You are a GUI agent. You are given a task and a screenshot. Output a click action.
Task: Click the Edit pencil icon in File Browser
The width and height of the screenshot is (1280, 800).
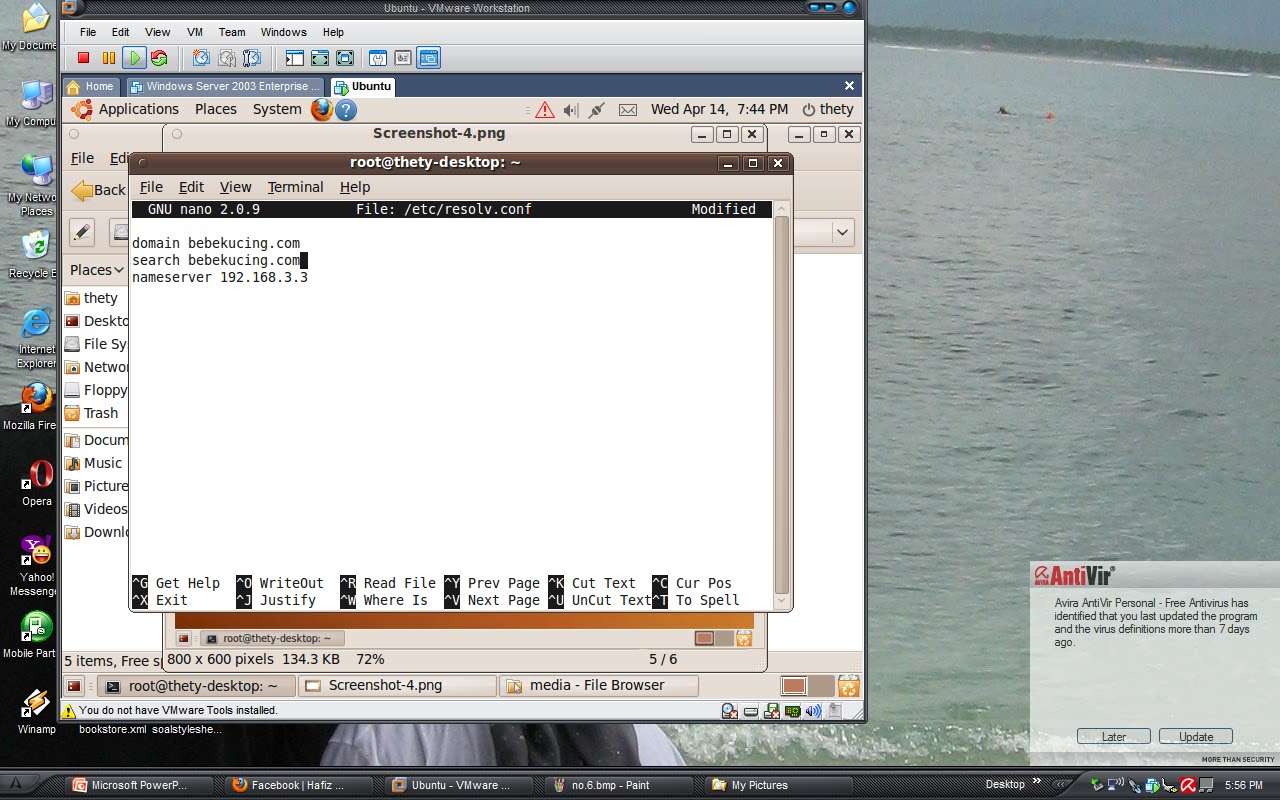click(82, 232)
